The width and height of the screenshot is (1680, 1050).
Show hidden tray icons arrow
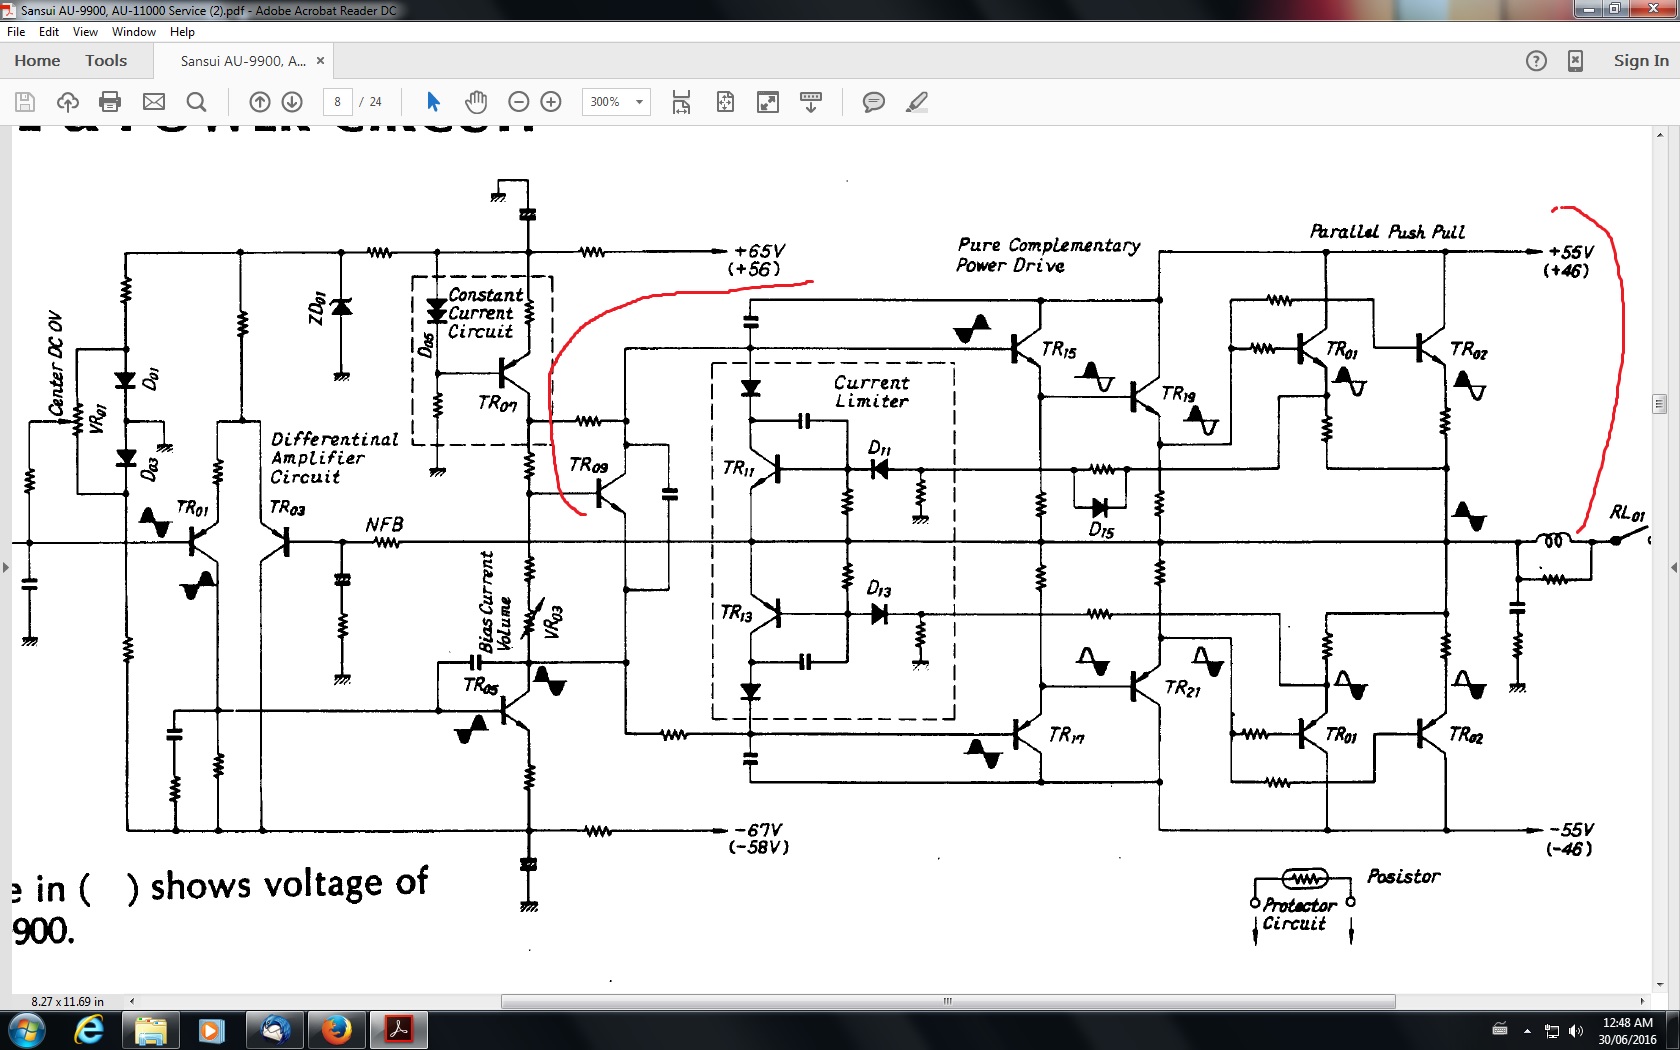click(1527, 1031)
